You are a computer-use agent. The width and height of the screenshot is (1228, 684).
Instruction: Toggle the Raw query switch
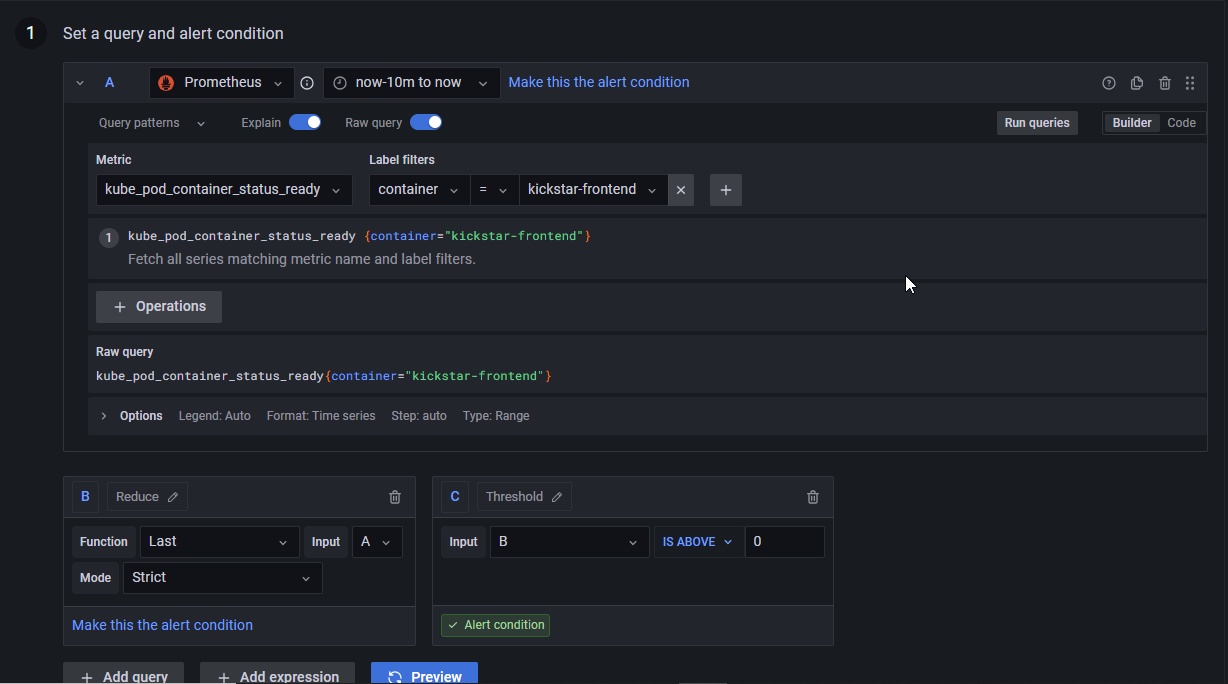point(426,122)
